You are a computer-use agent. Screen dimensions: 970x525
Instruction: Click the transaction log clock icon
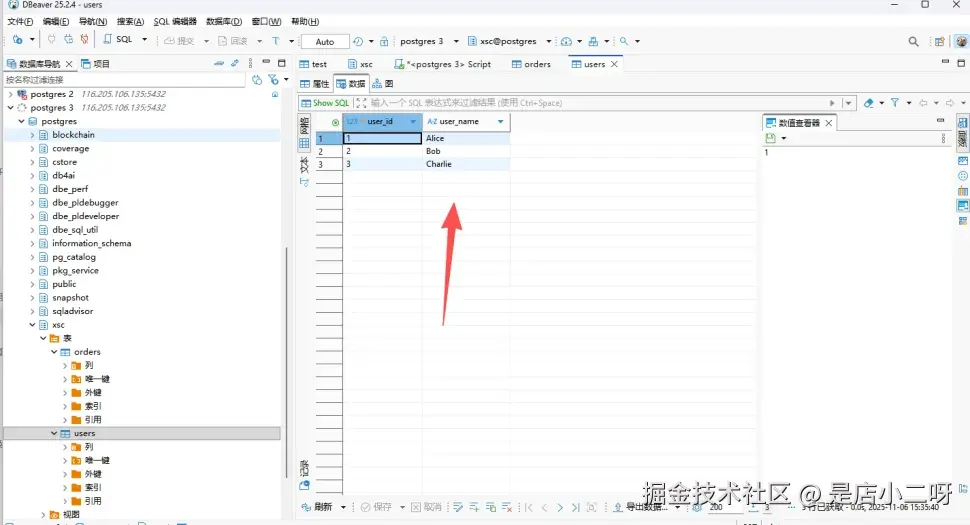tap(358, 41)
